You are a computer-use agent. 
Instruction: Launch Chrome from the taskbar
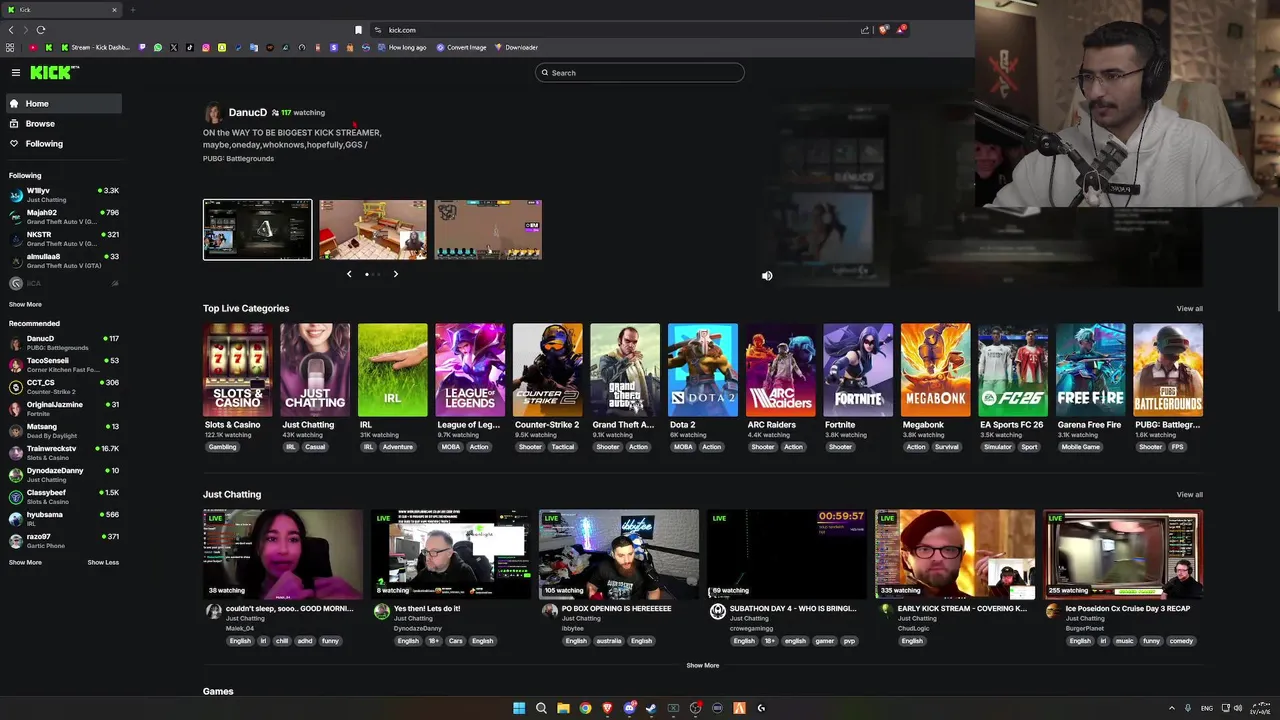(585, 708)
